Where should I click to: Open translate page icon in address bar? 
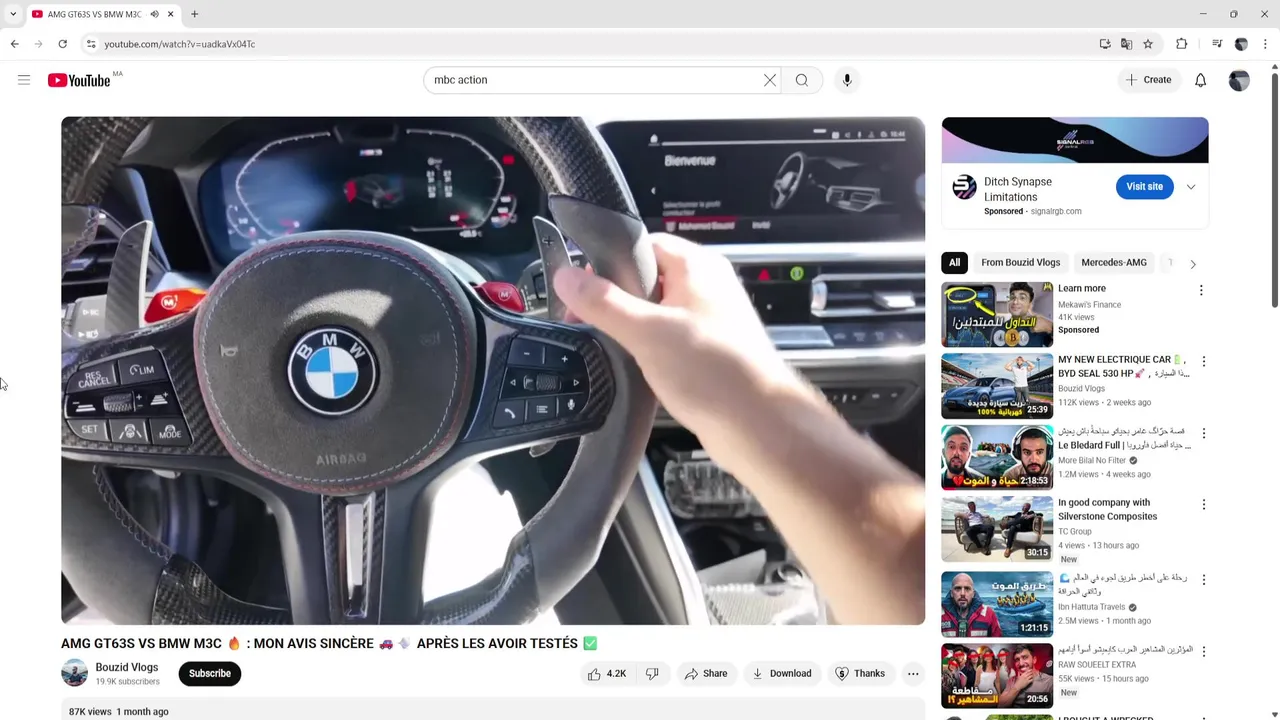[x=1127, y=44]
